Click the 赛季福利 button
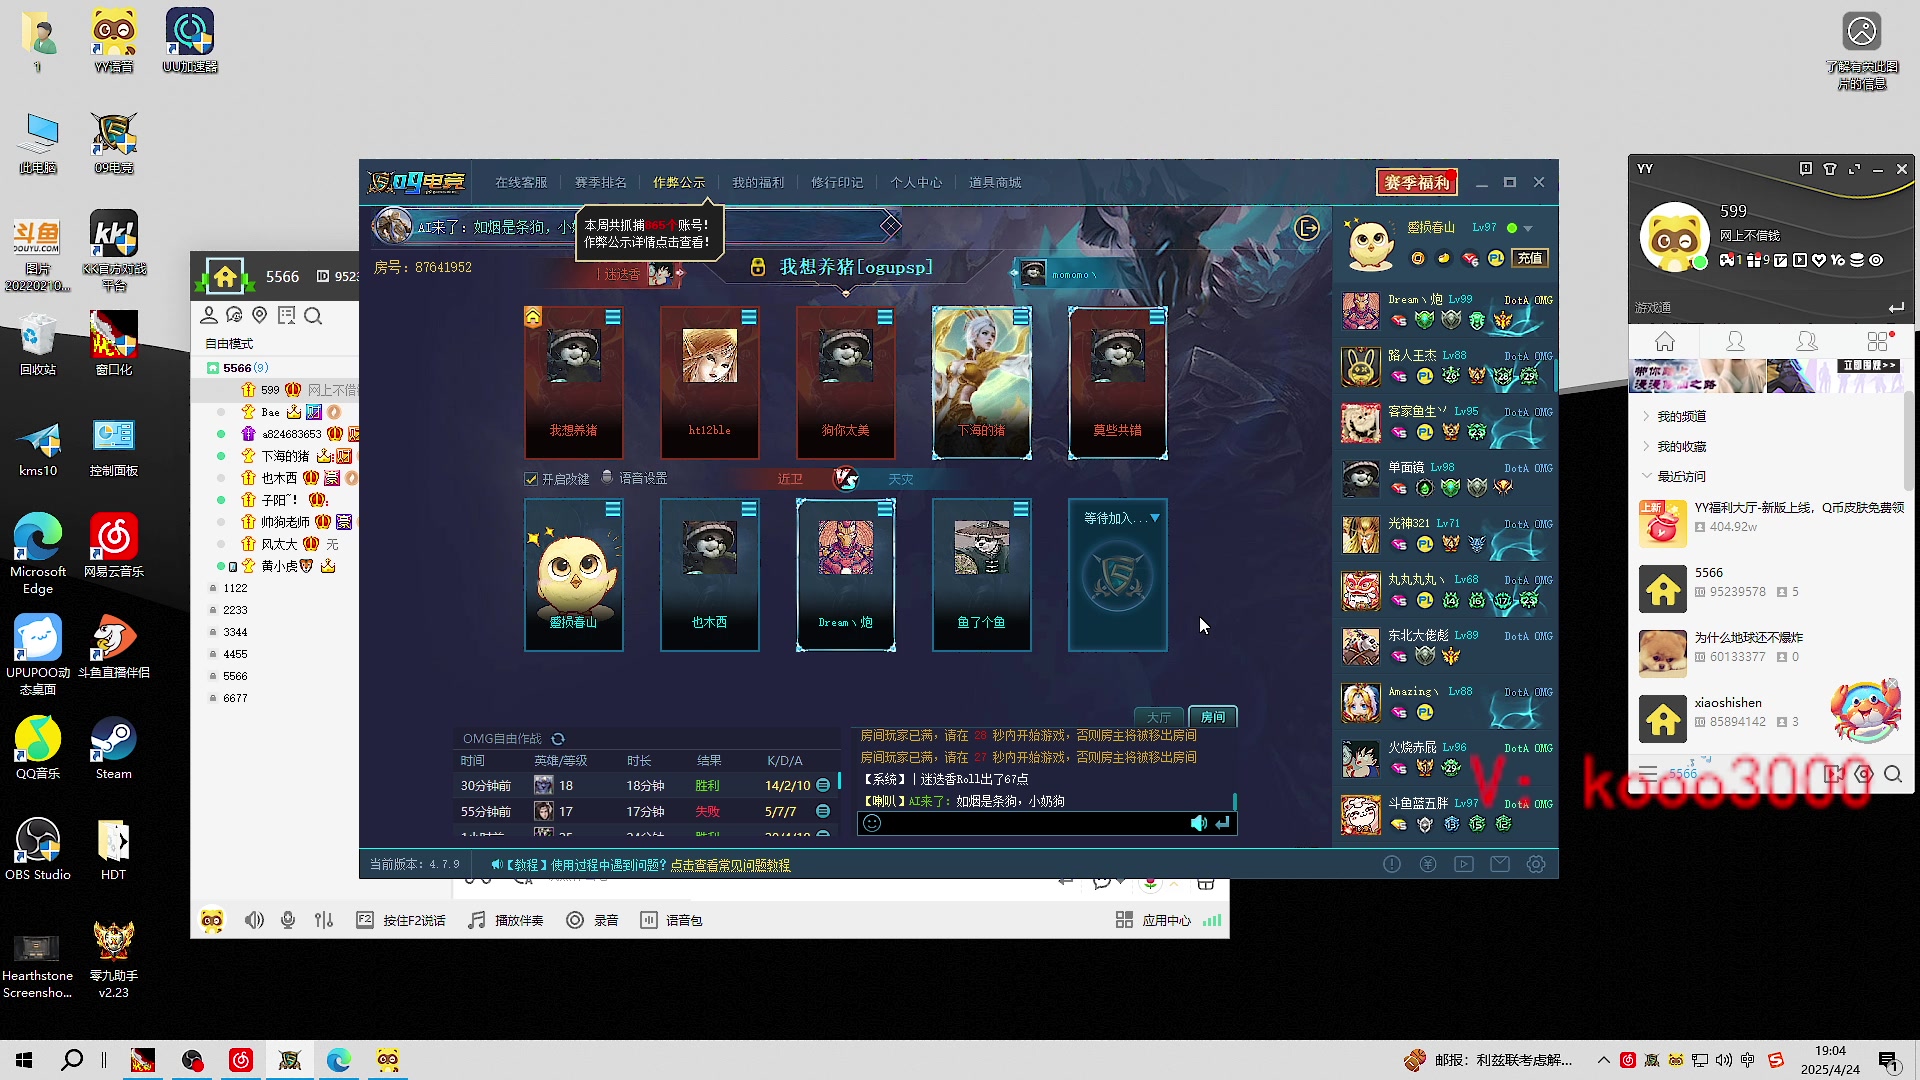Image resolution: width=1920 pixels, height=1080 pixels. click(1417, 183)
